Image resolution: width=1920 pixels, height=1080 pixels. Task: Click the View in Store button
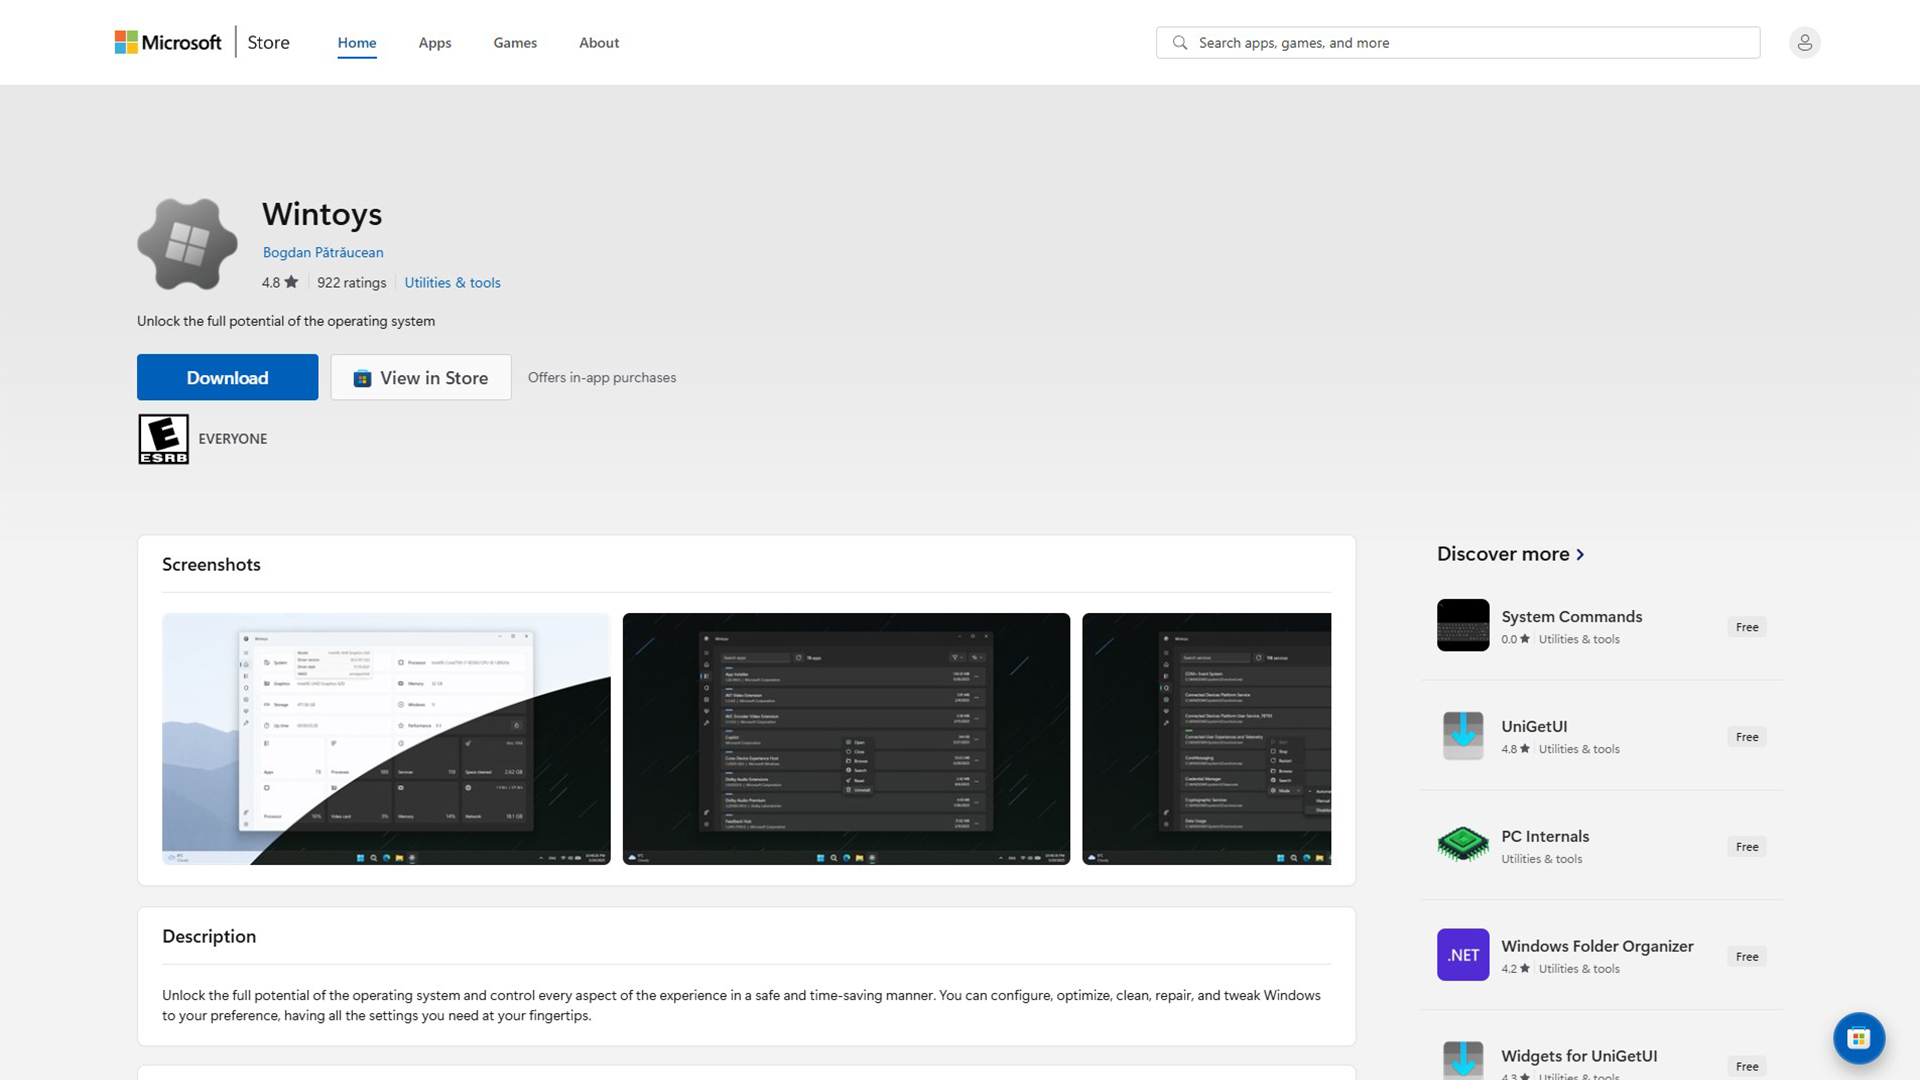point(421,377)
